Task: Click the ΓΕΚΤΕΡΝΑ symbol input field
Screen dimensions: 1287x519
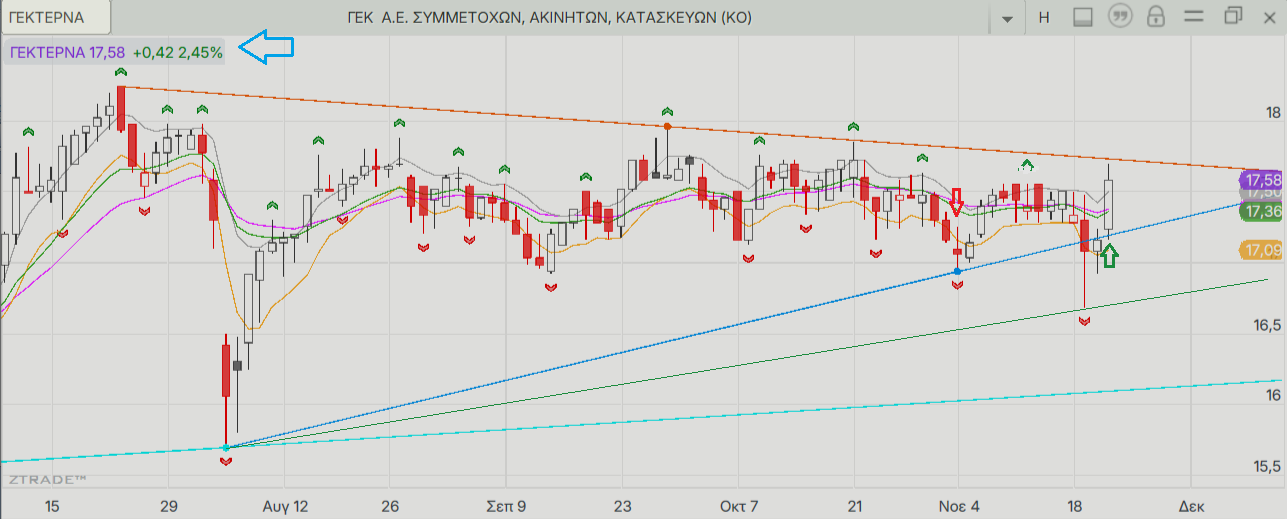Action: (x=55, y=17)
